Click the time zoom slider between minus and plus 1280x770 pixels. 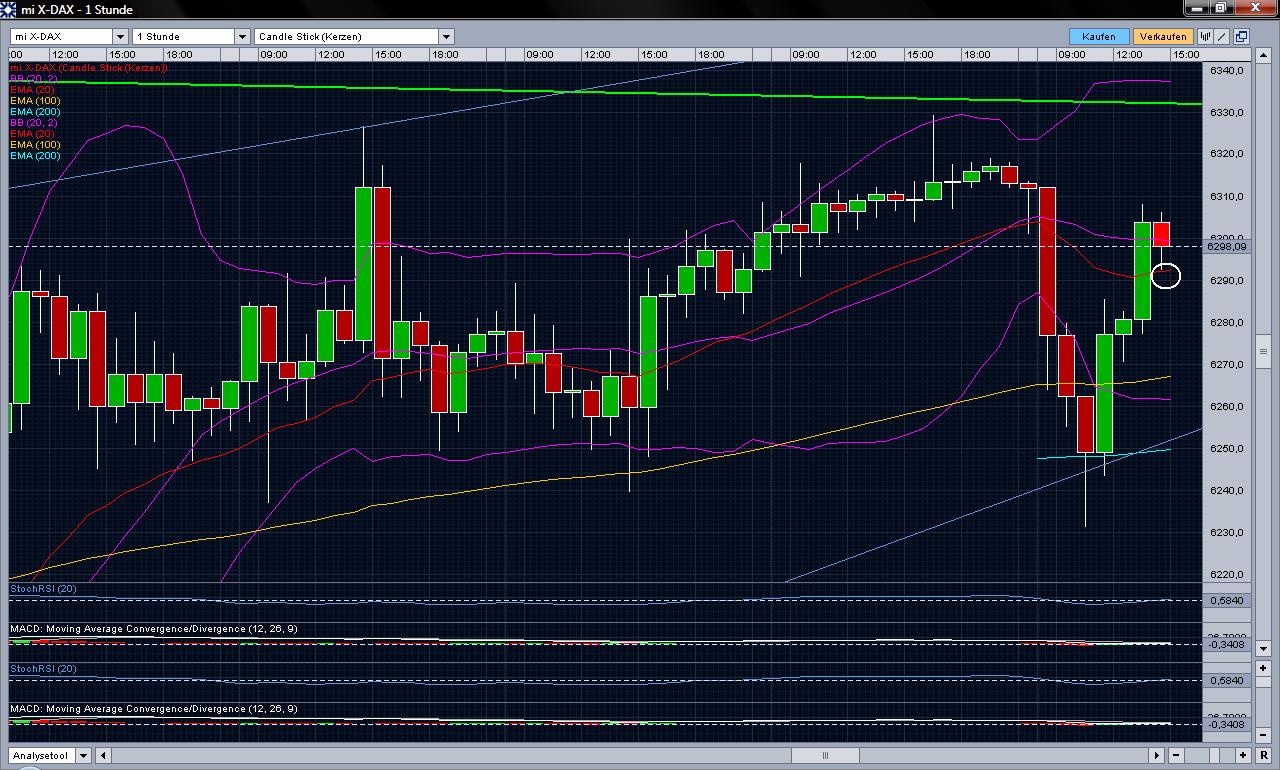(x=1214, y=755)
